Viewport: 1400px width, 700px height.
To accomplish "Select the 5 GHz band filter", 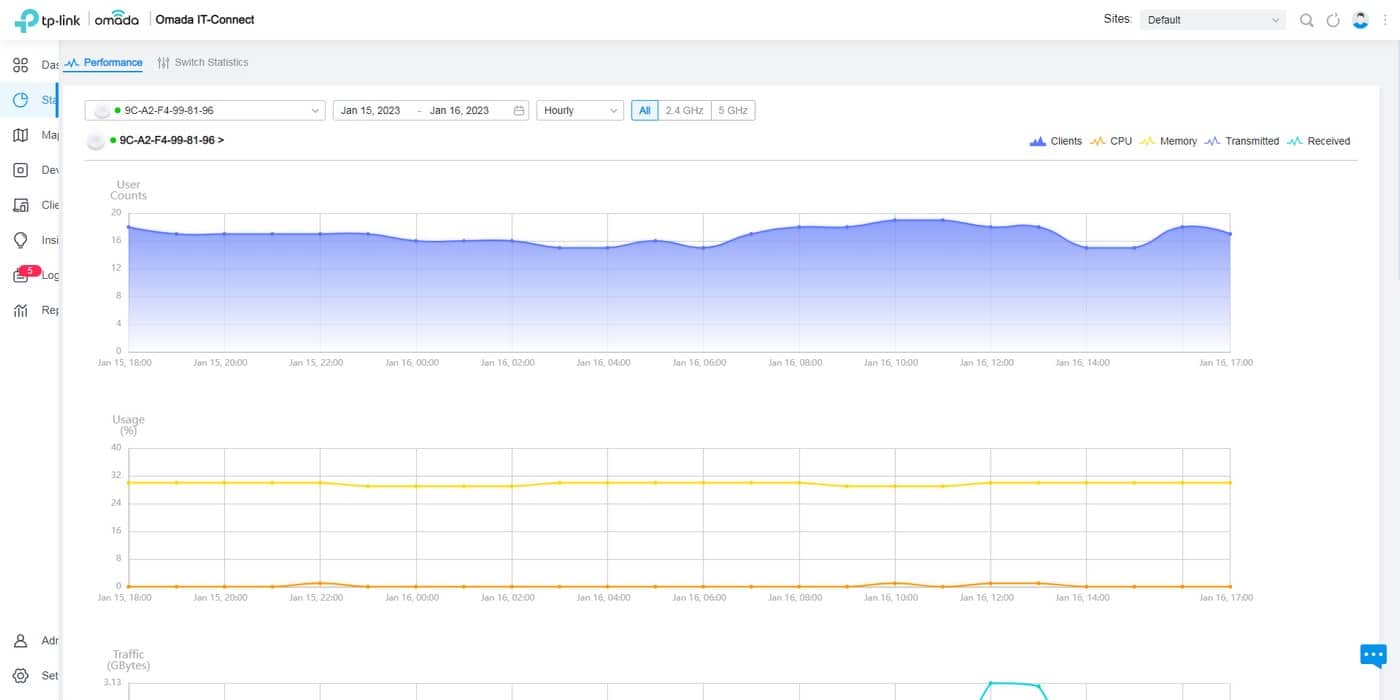I will pyautogui.click(x=732, y=110).
